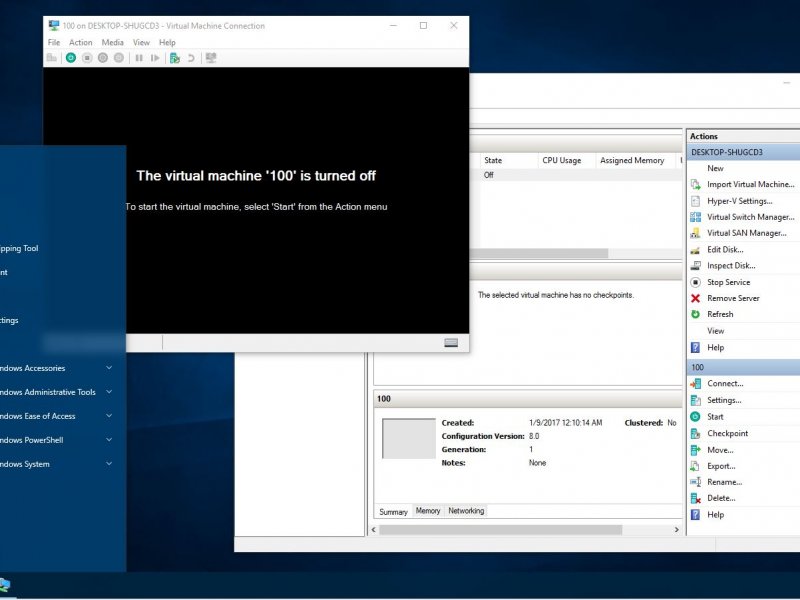The width and height of the screenshot is (800, 600).
Task: Open Media menu in VM Connection window
Action: point(112,42)
